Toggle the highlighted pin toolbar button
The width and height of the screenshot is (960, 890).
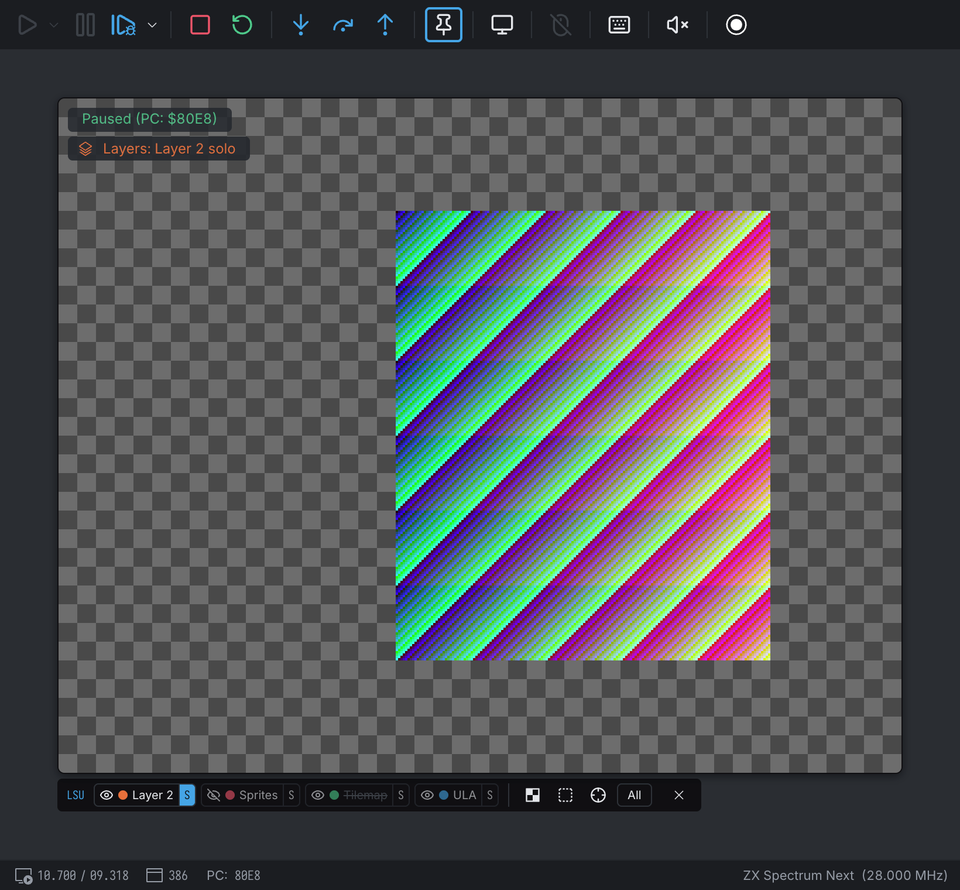coord(443,24)
